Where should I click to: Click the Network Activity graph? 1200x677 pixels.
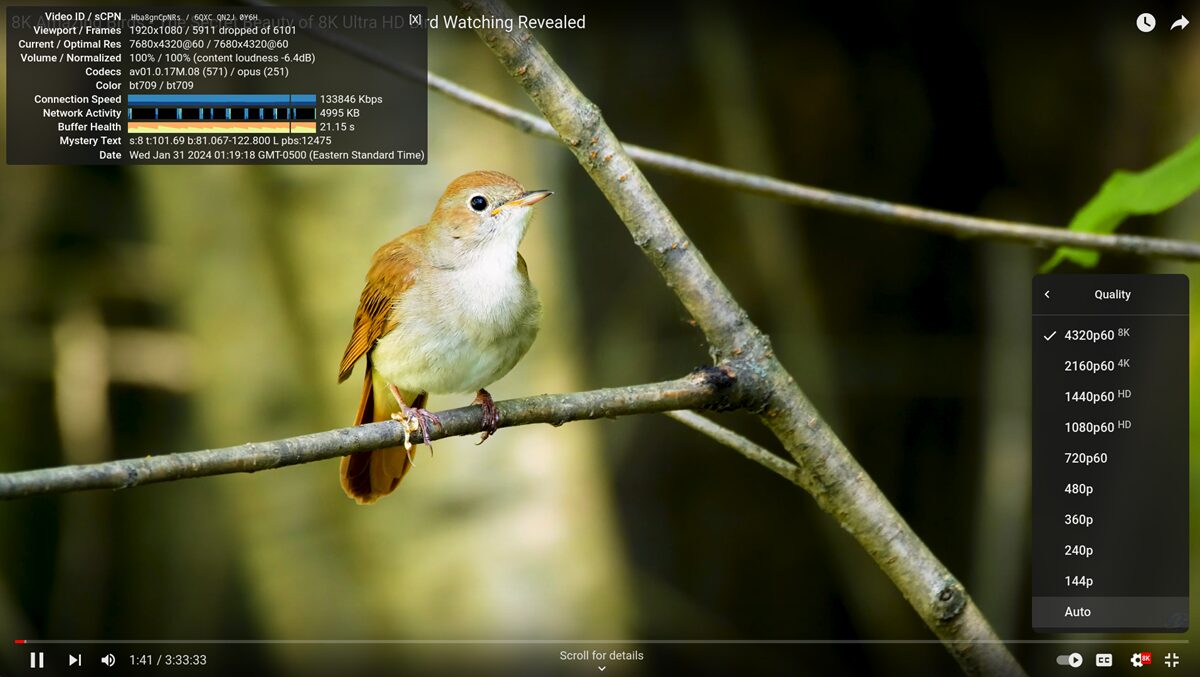[222, 113]
